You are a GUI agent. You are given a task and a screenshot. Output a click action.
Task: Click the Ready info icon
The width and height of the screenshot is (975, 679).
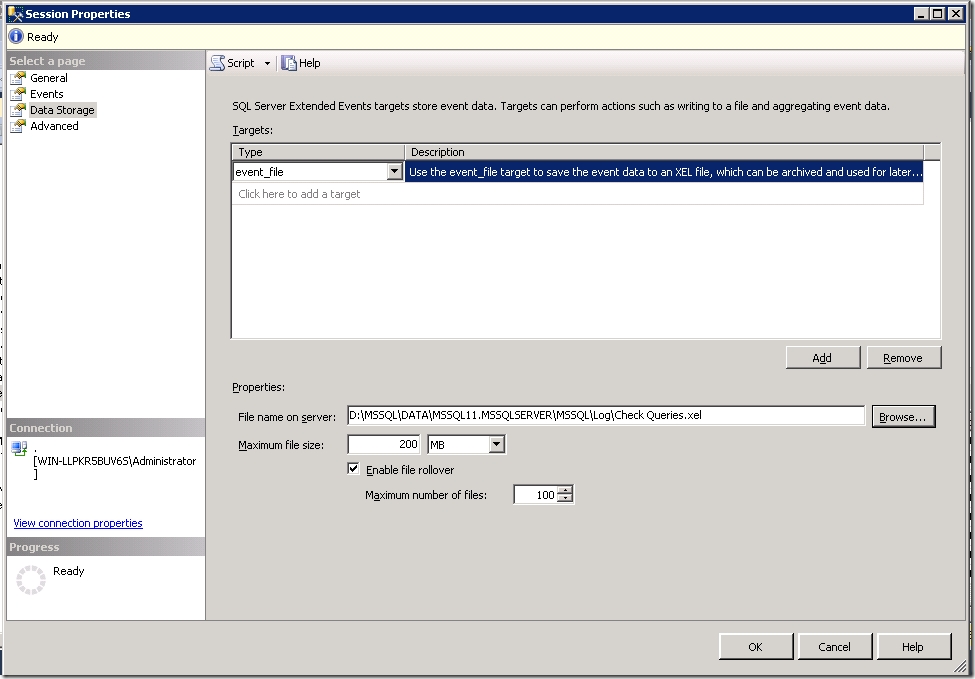pyautogui.click(x=16, y=37)
